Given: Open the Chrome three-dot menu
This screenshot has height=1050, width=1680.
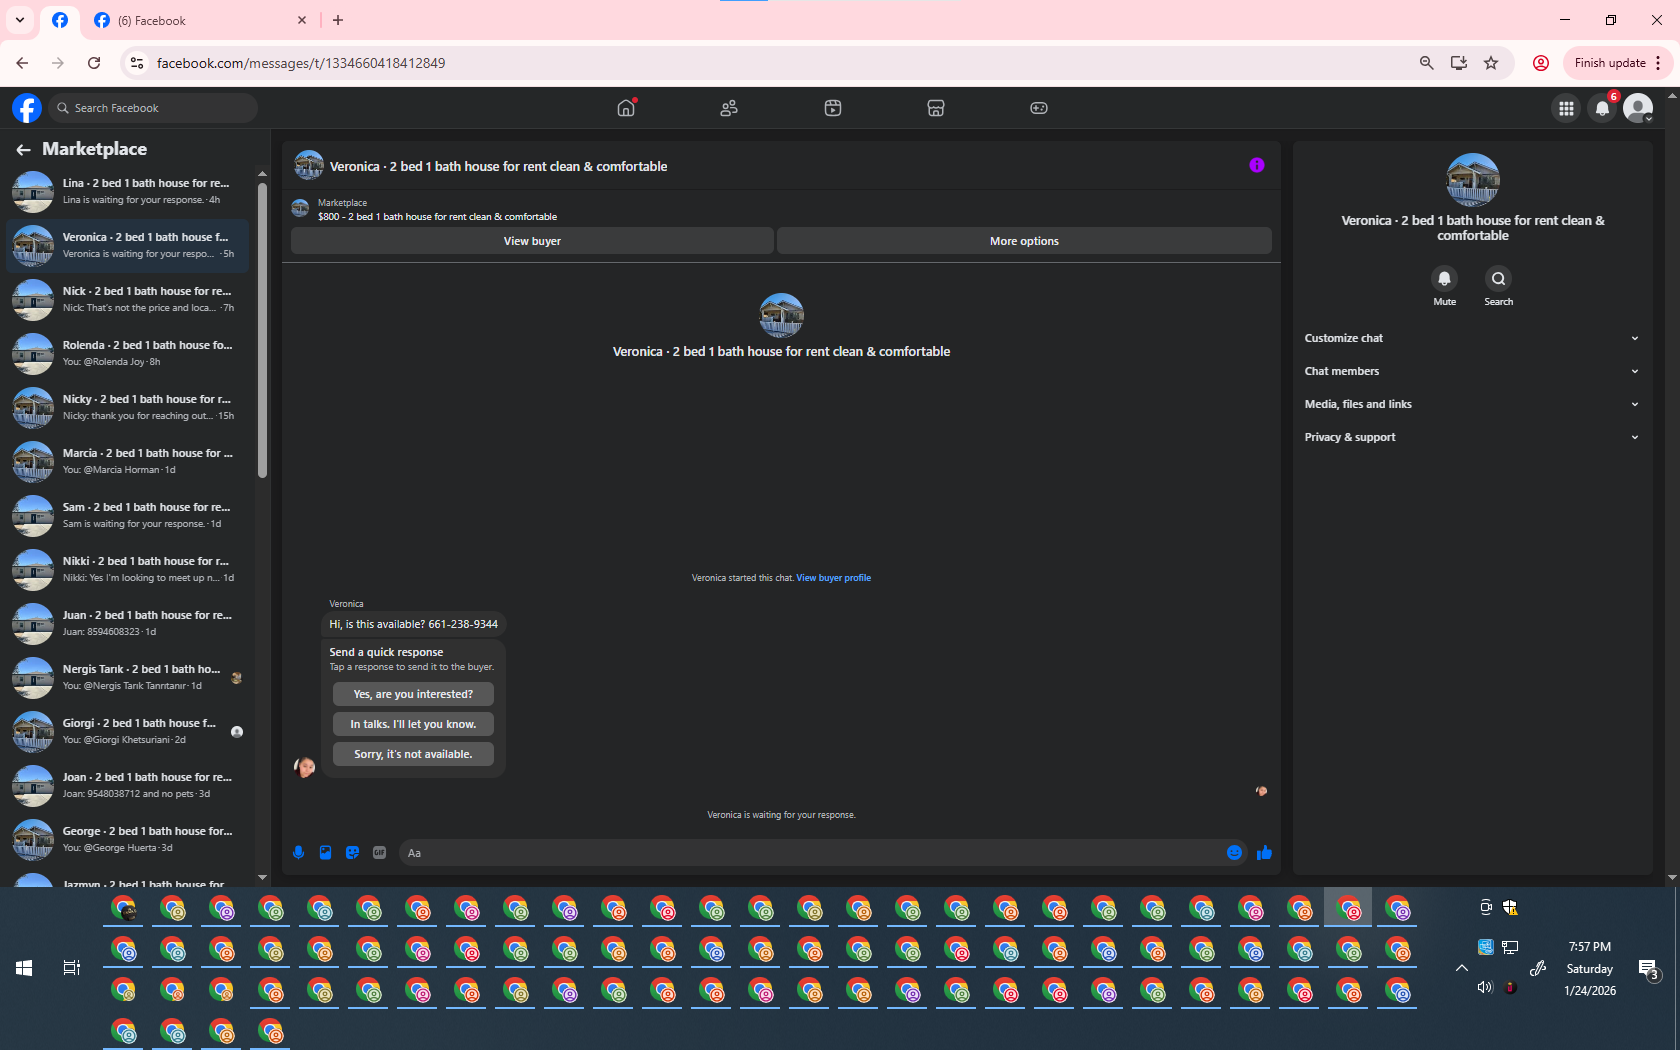Looking at the screenshot, I should (x=1658, y=63).
